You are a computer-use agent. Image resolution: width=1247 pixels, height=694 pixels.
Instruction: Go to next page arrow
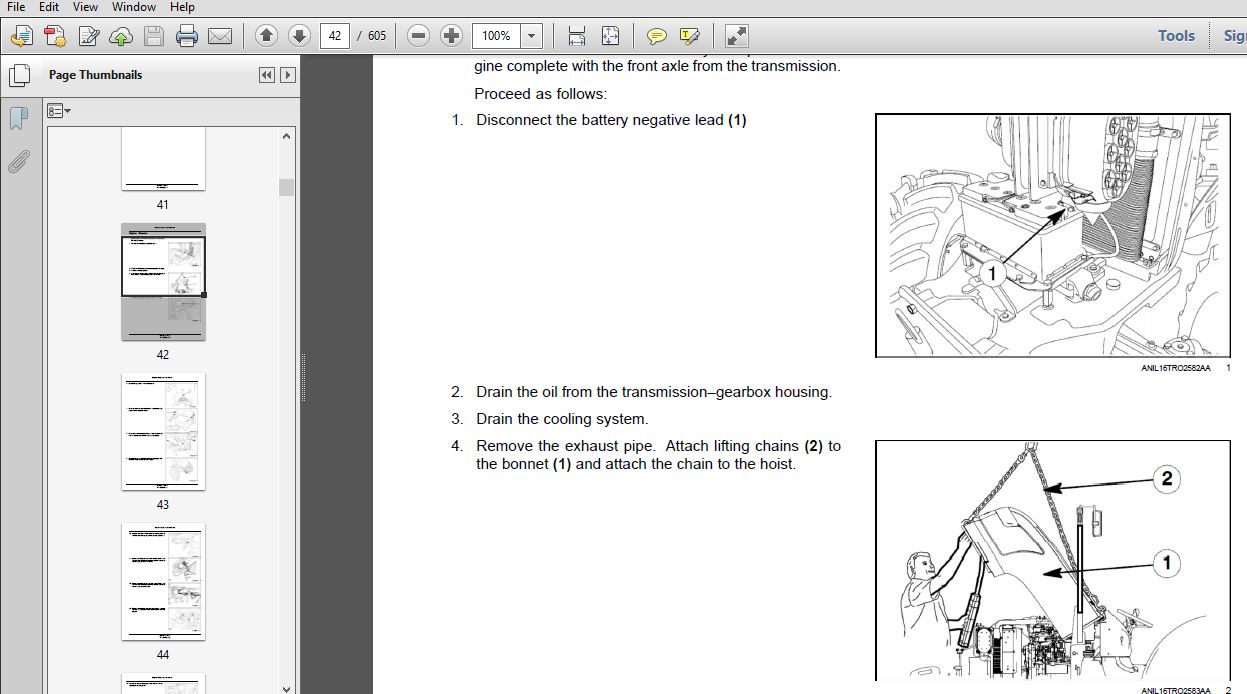[x=299, y=36]
